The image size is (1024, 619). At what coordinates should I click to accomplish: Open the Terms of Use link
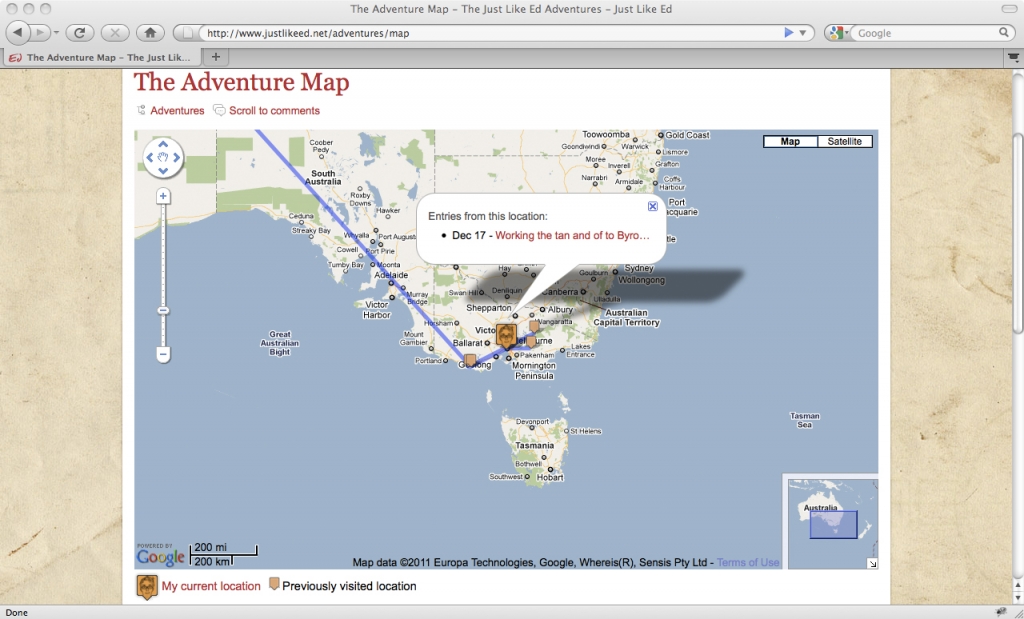748,562
